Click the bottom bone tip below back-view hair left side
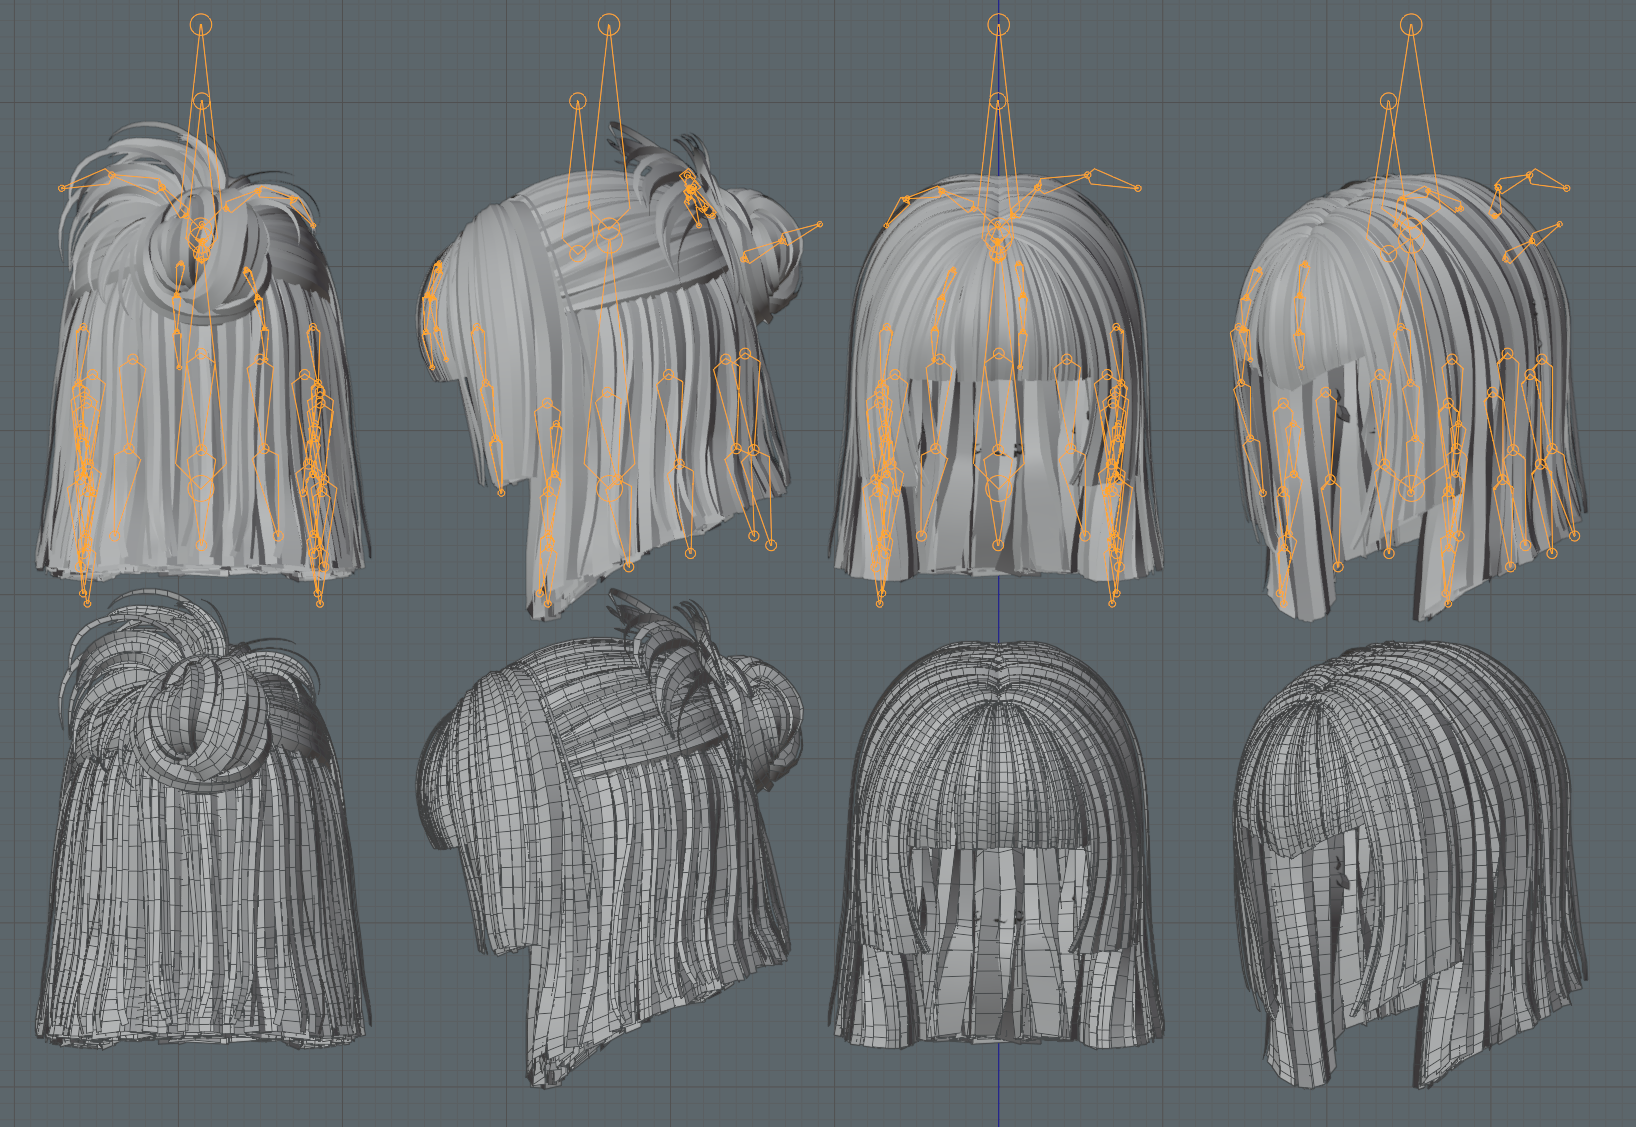This screenshot has height=1127, width=1636. 87,603
